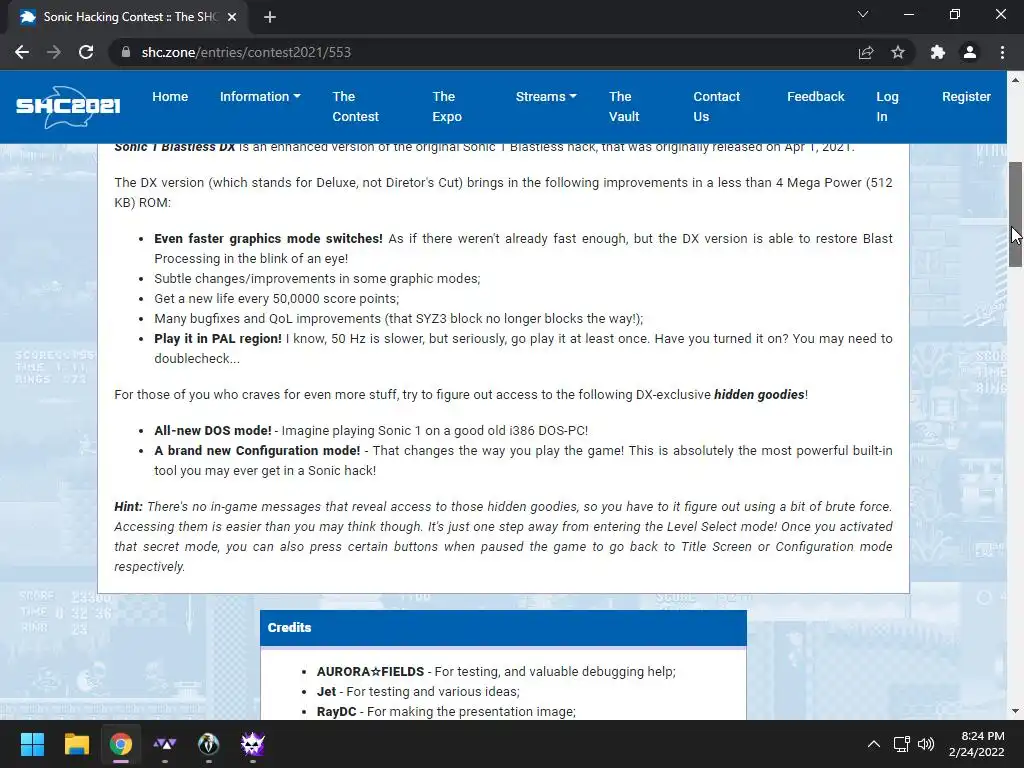The width and height of the screenshot is (1024, 768).
Task: Open the Contact Us nav link
Action: pos(716,106)
